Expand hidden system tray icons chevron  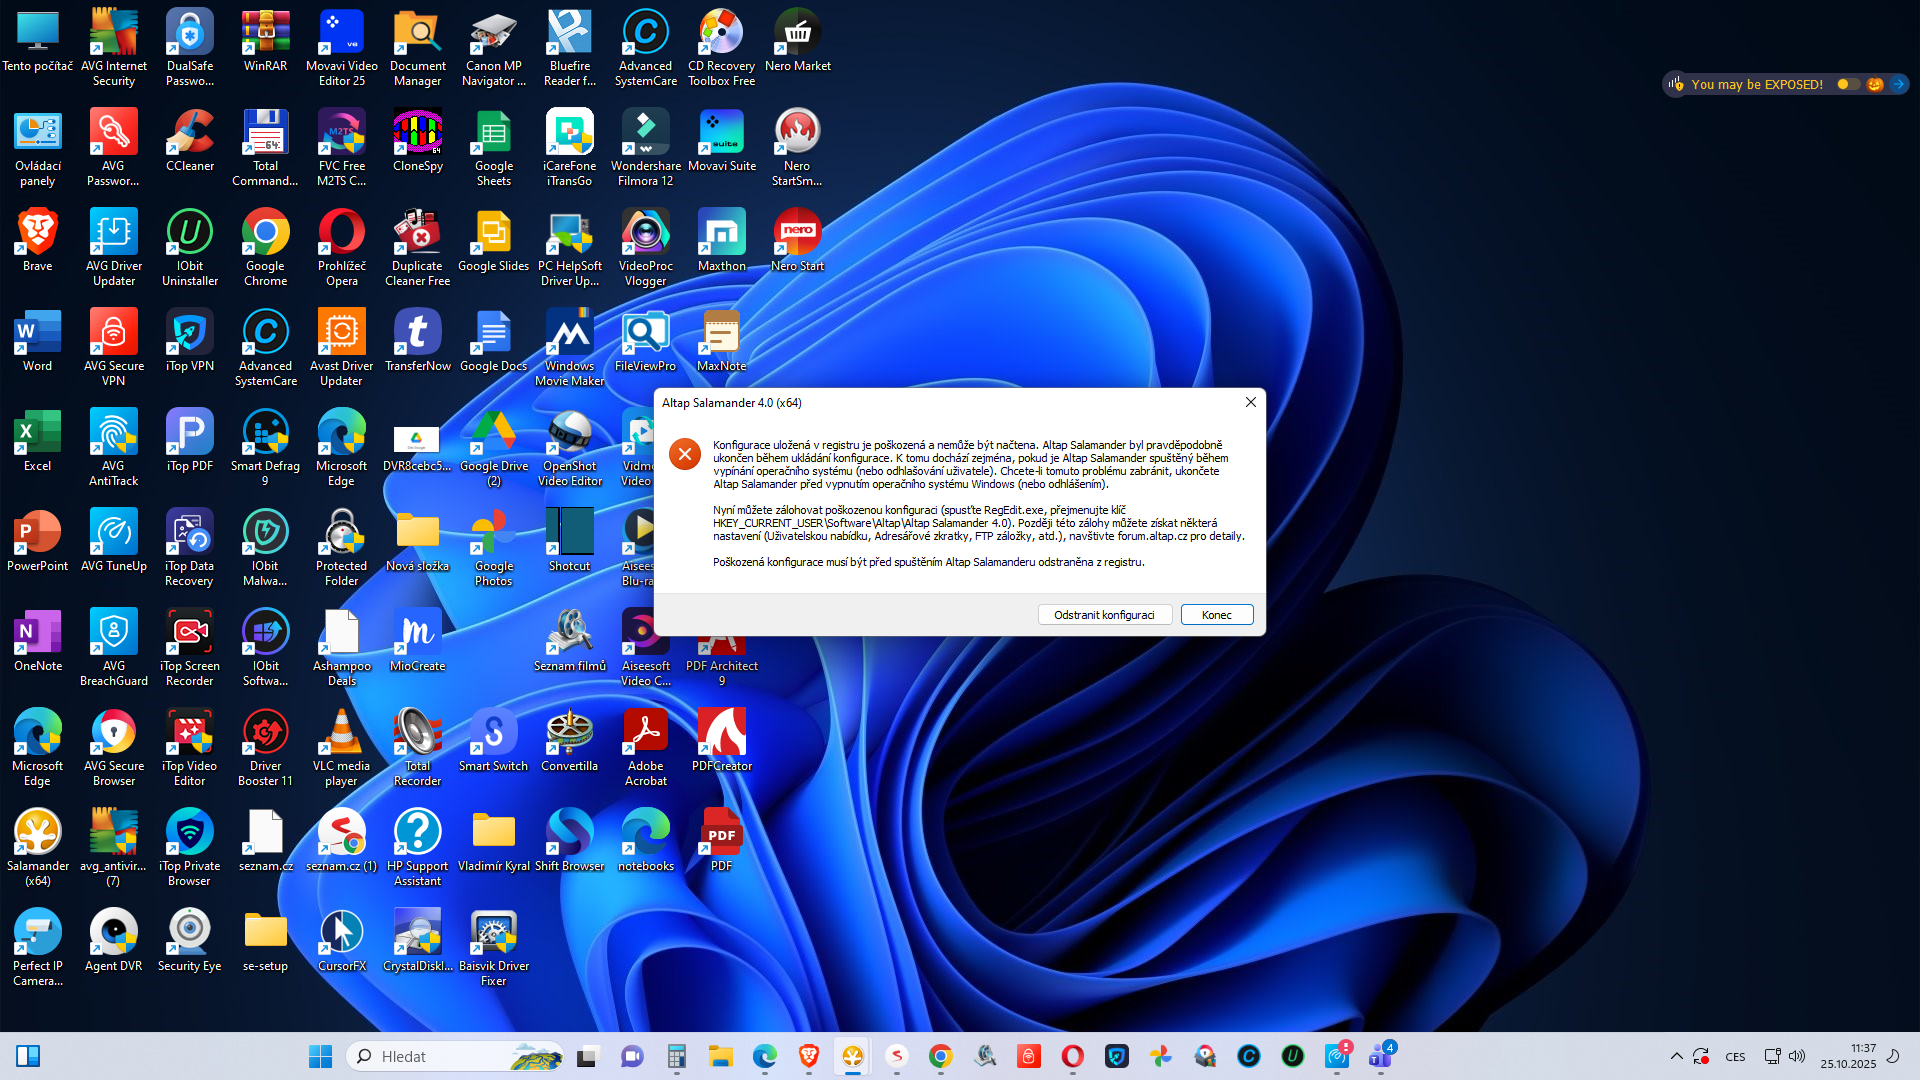point(1676,1056)
